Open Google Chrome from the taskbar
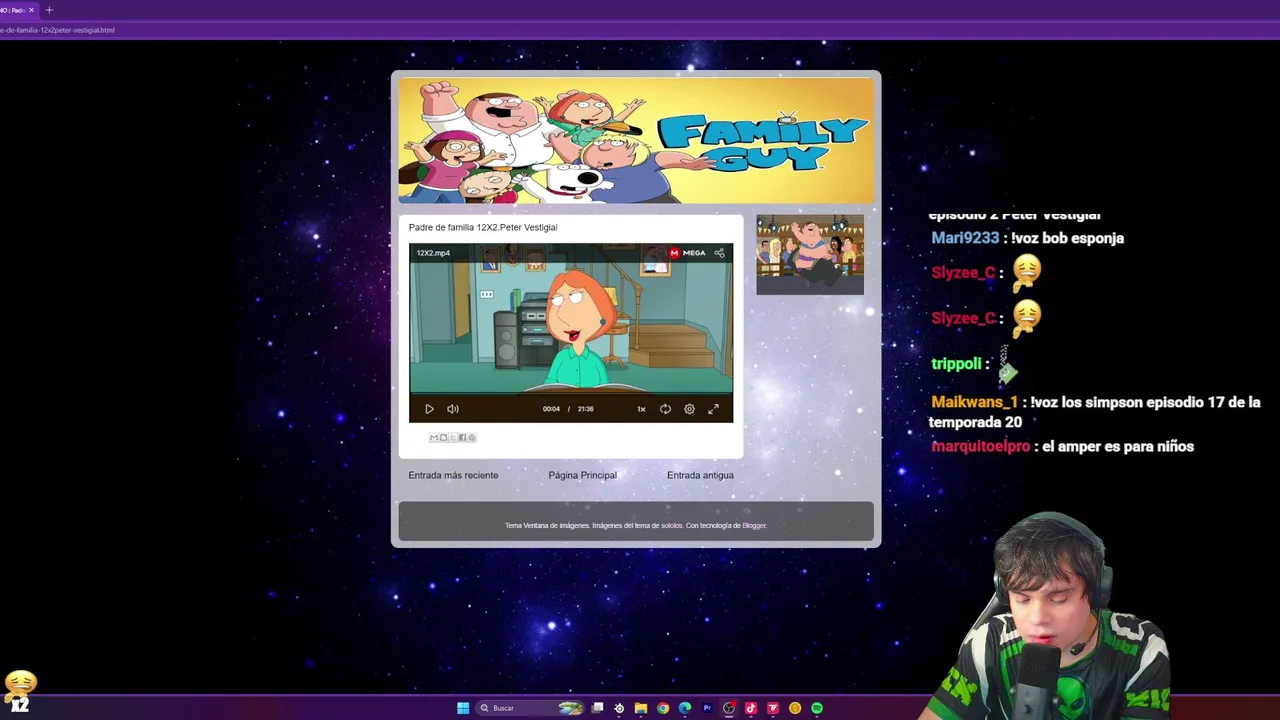 [663, 708]
